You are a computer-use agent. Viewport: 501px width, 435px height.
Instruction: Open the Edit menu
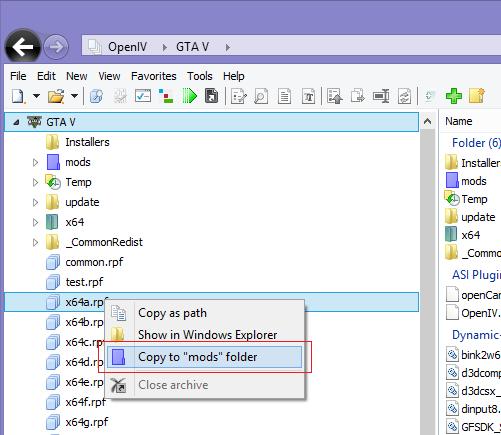[46, 76]
